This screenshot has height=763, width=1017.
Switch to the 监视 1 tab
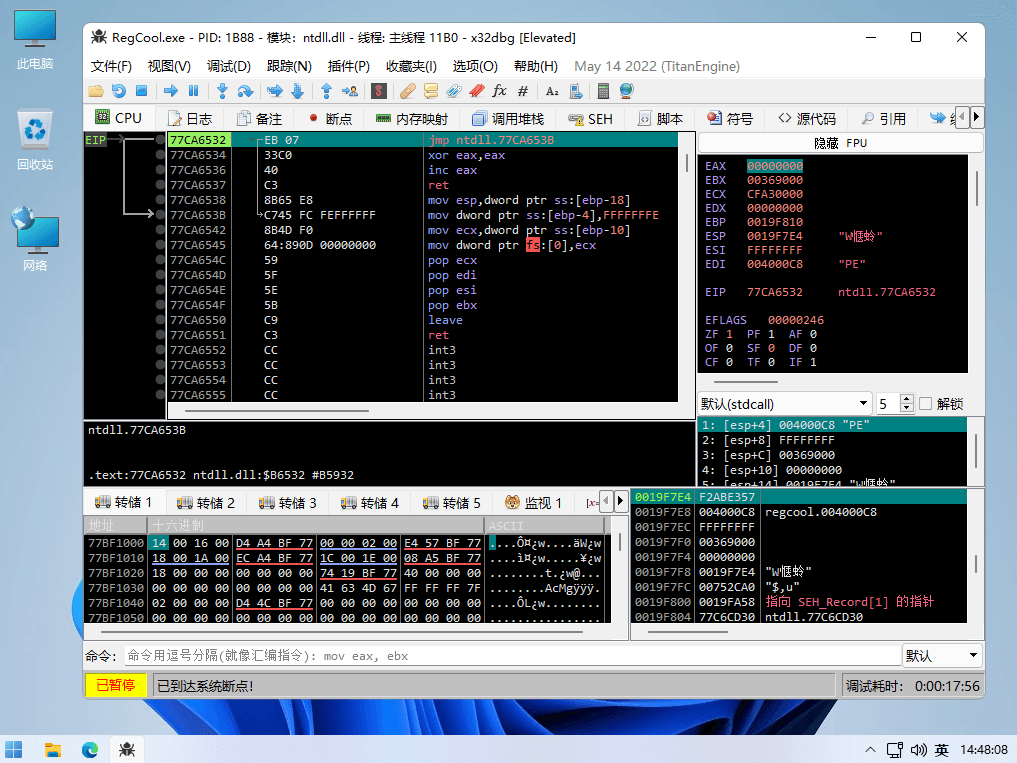click(x=533, y=503)
